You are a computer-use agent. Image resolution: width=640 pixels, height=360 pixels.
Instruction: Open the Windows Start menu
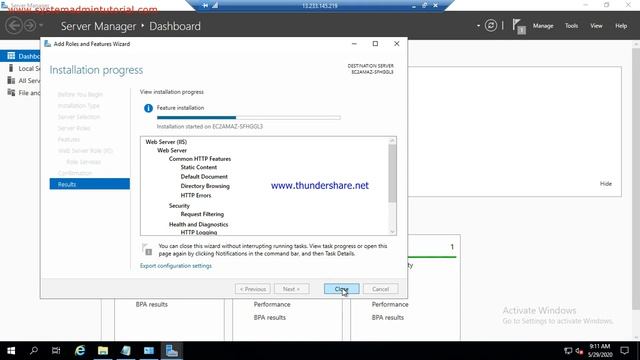tap(11, 351)
